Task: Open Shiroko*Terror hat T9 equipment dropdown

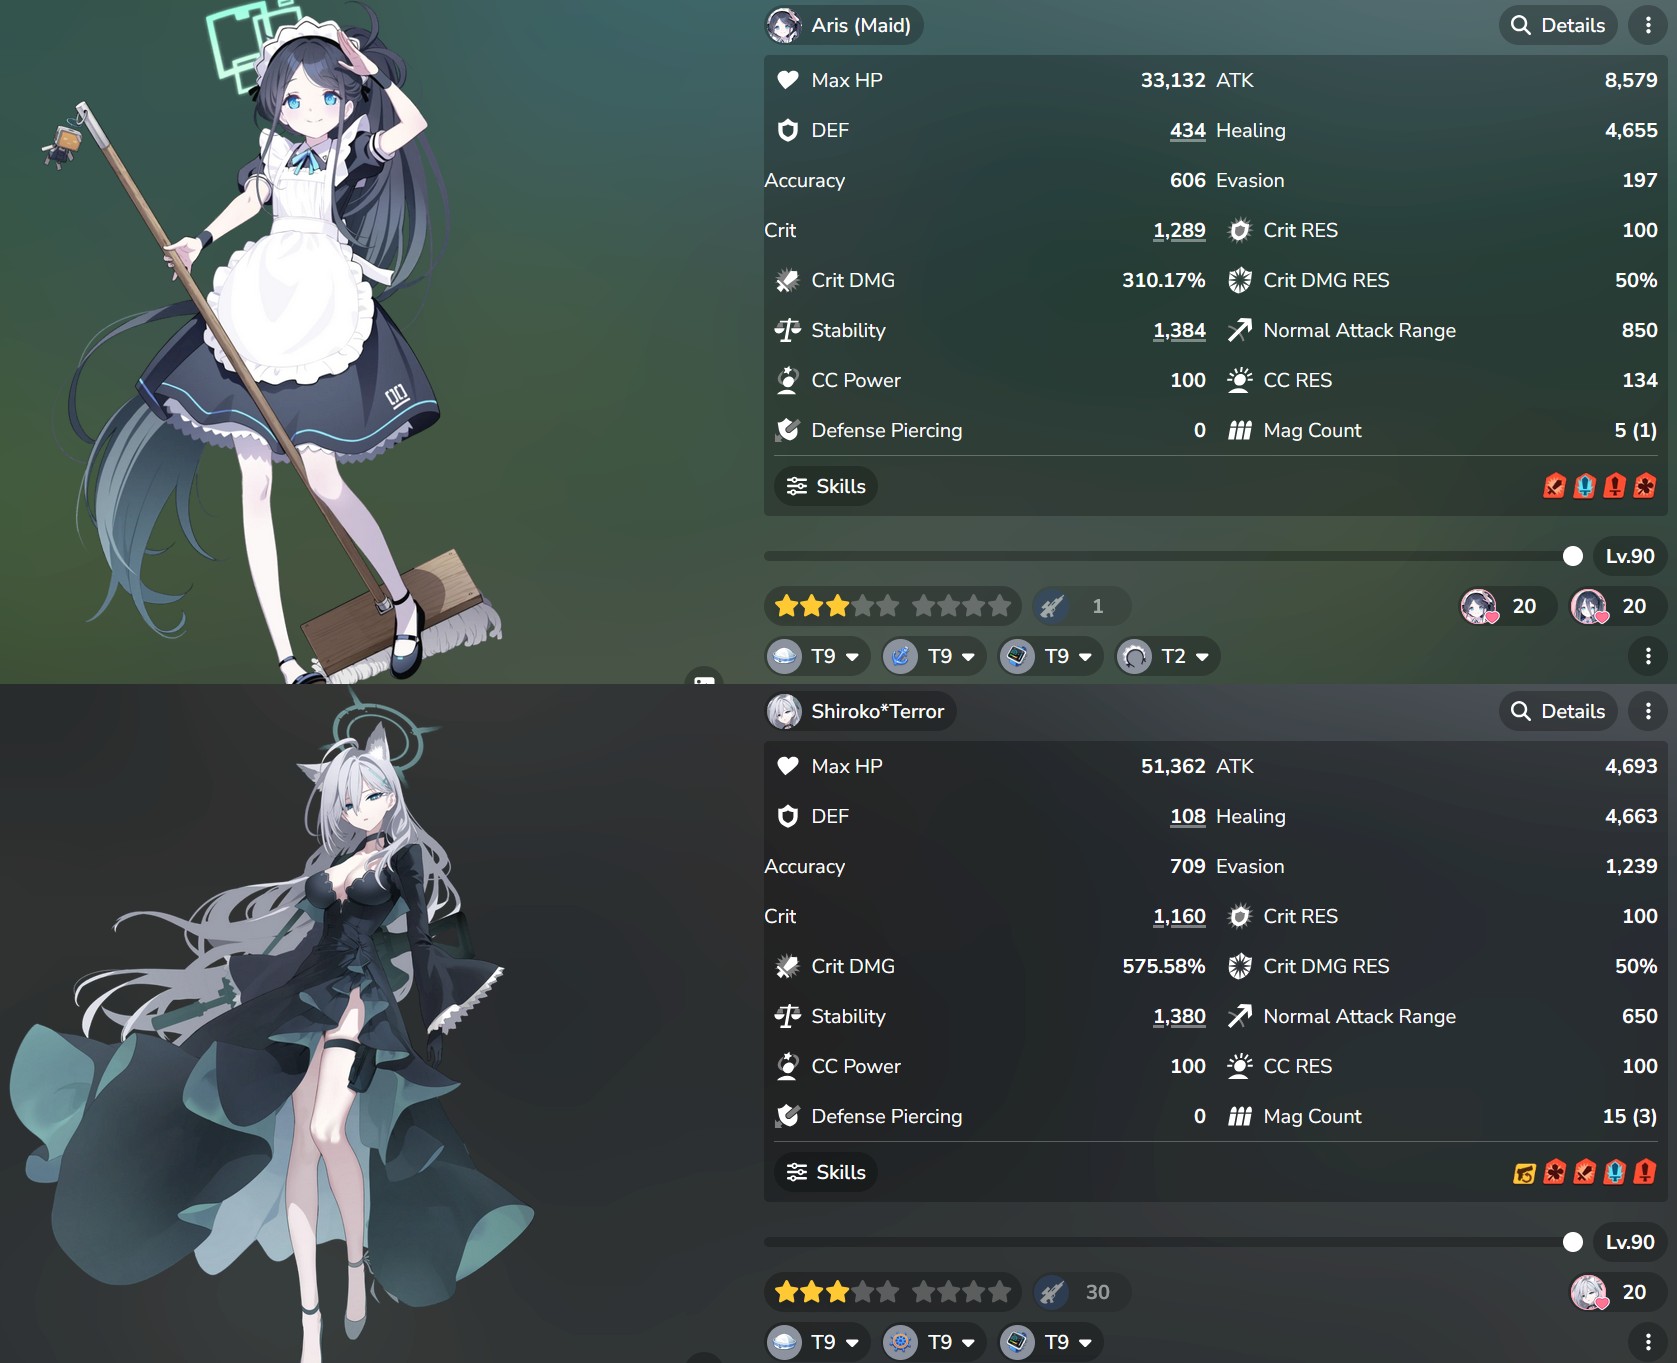Action: [817, 1342]
